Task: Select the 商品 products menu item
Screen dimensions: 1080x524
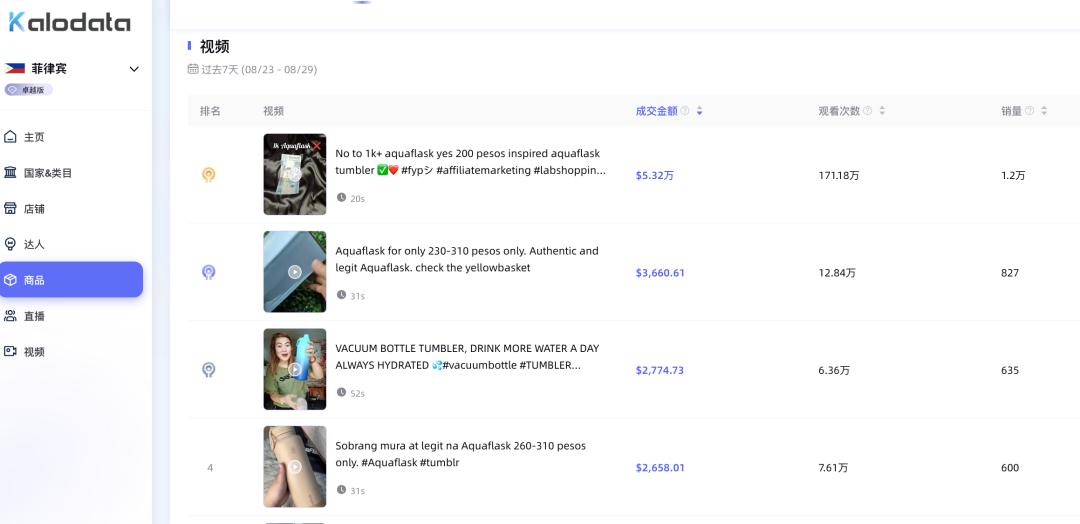Action: point(72,280)
